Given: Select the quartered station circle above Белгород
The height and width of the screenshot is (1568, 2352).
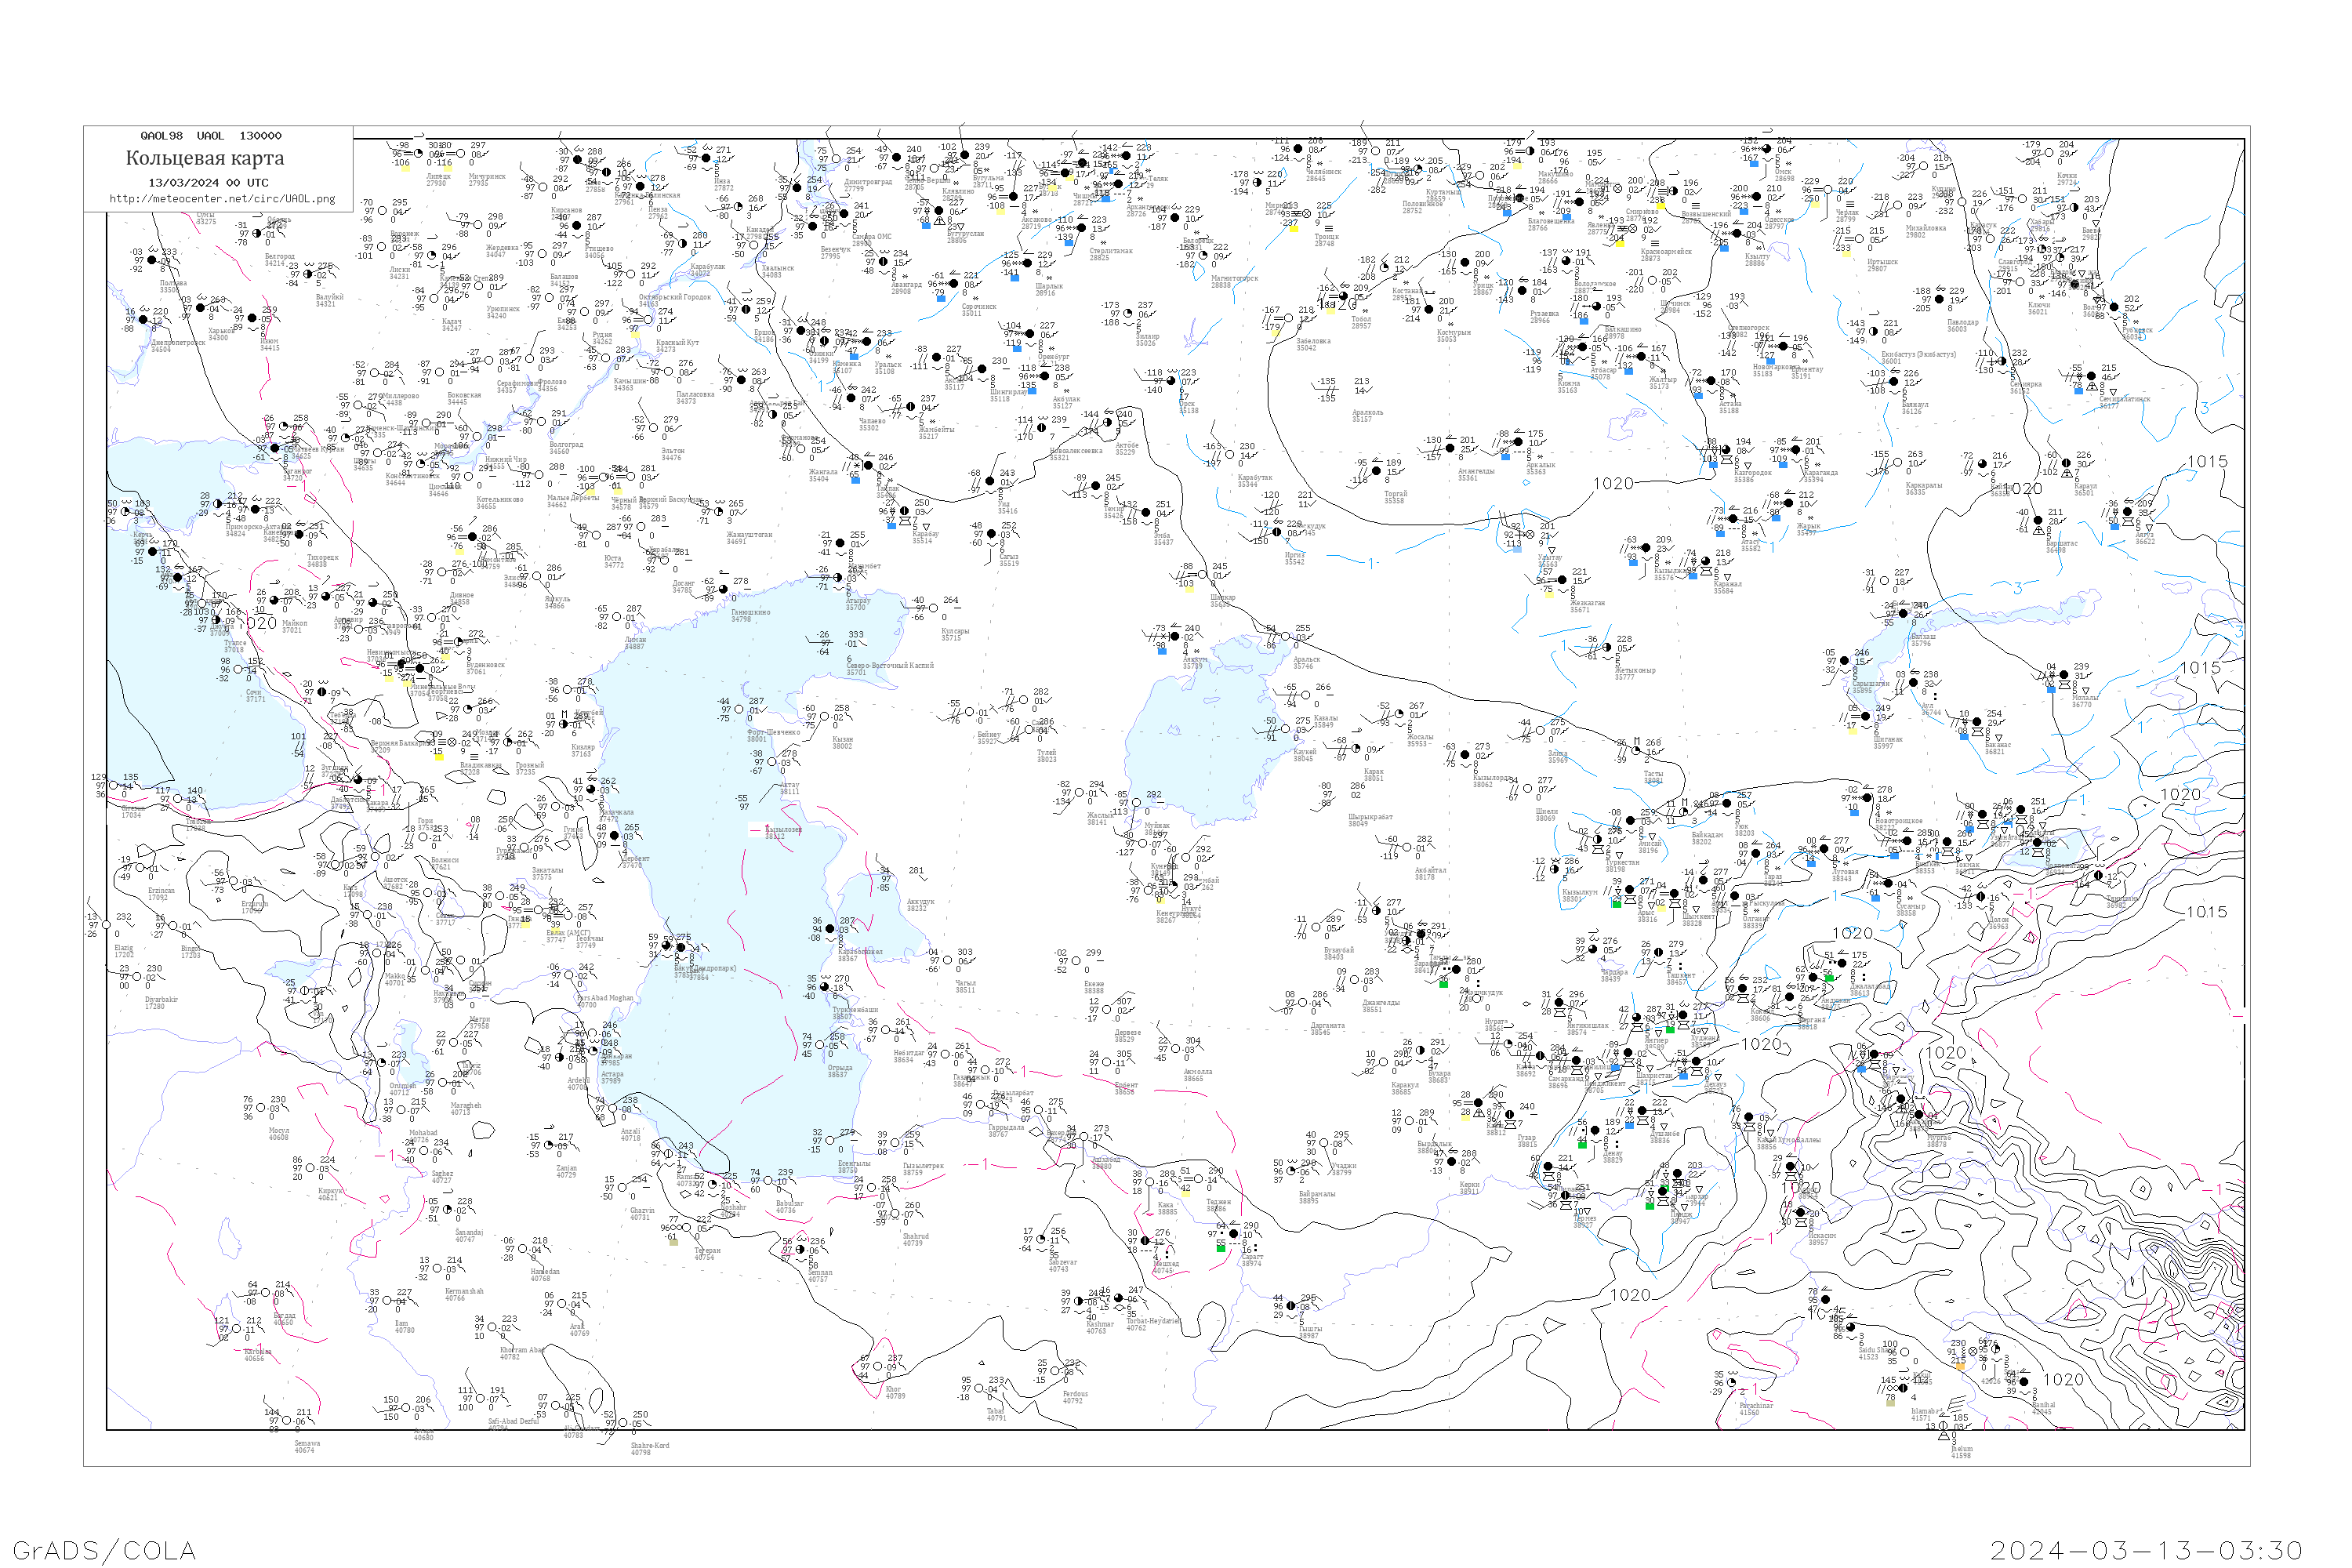Looking at the screenshot, I should [x=257, y=234].
